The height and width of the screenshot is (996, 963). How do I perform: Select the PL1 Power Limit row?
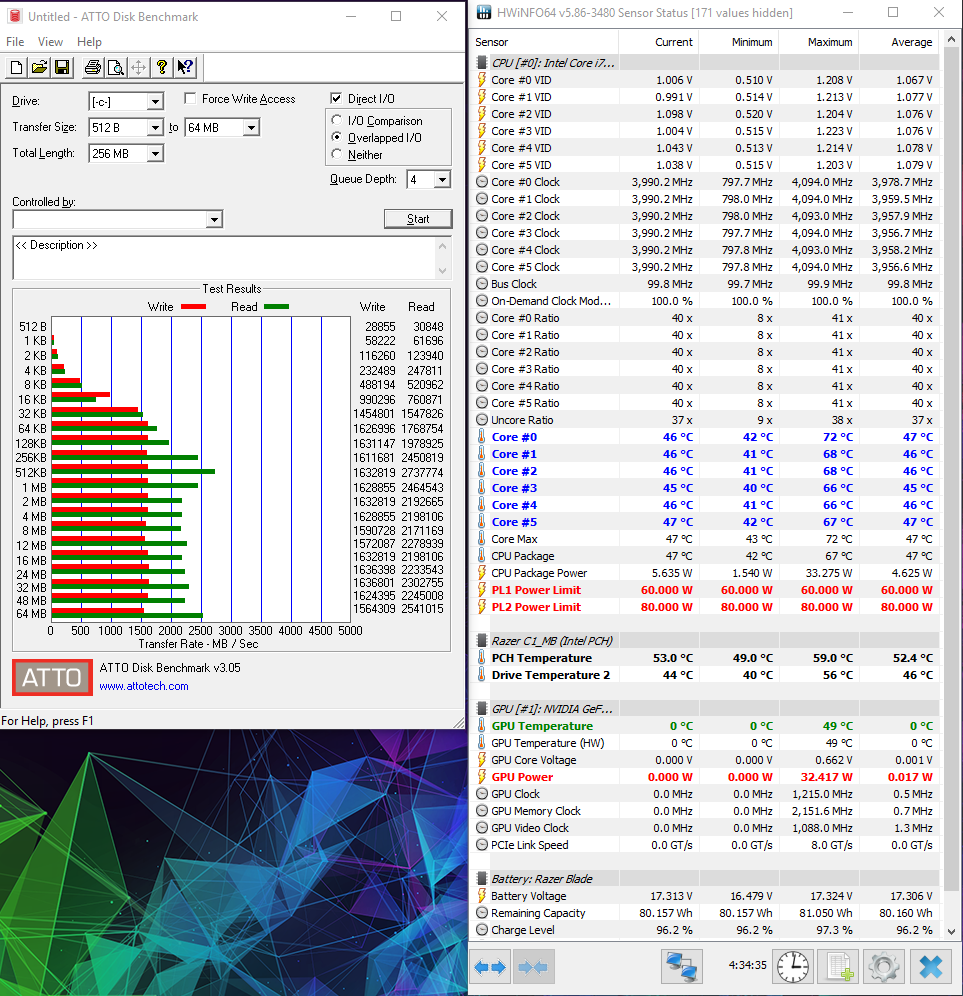pos(705,590)
